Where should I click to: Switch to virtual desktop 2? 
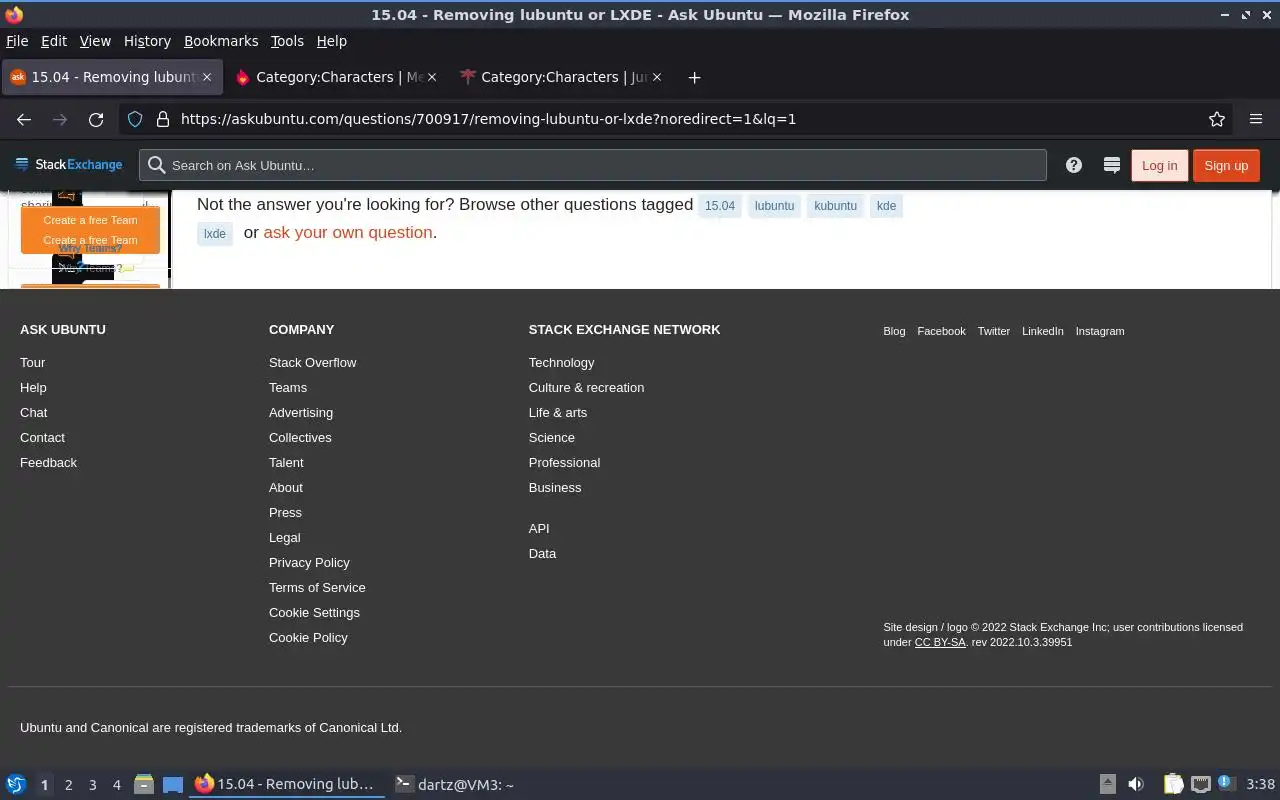tap(68, 785)
